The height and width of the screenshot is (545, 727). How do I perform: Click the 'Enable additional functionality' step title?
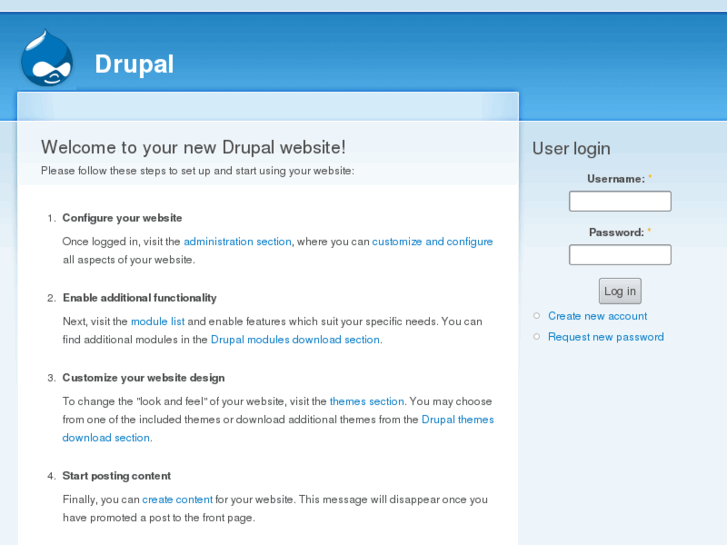click(x=140, y=298)
